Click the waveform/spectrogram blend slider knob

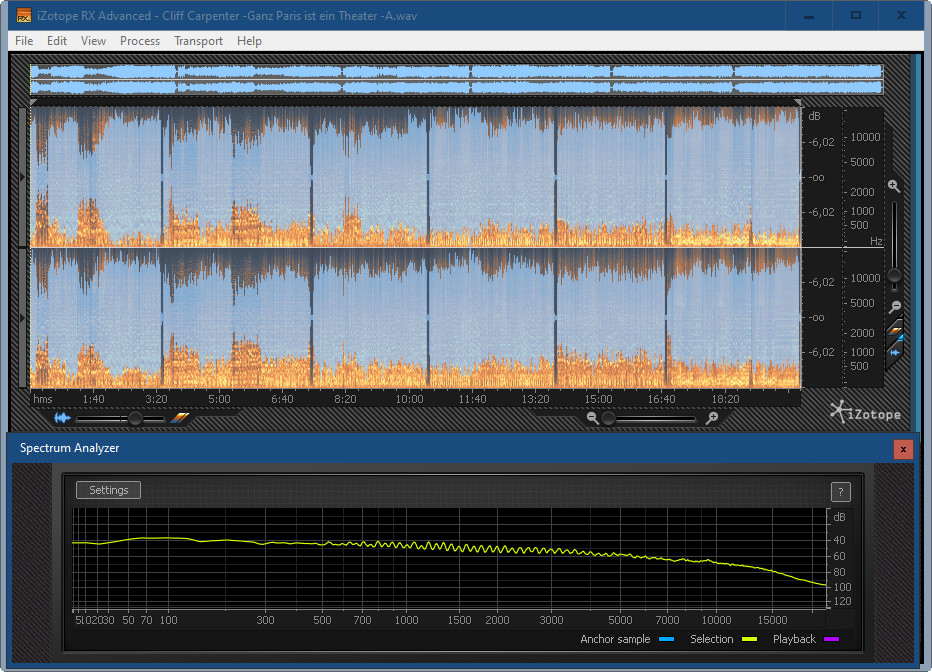134,419
